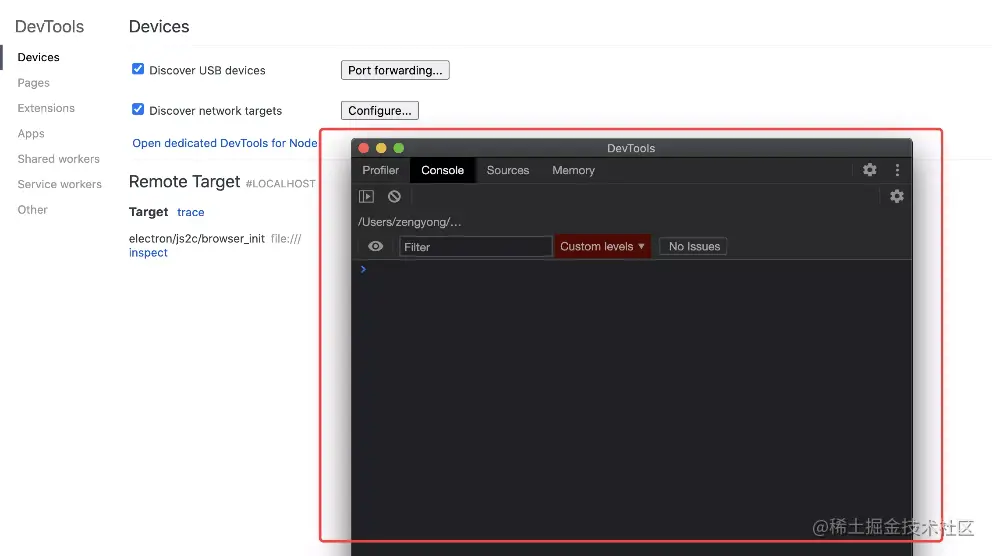Toggle the console sidebar panel icon
Image resolution: width=992 pixels, height=556 pixels.
[366, 197]
